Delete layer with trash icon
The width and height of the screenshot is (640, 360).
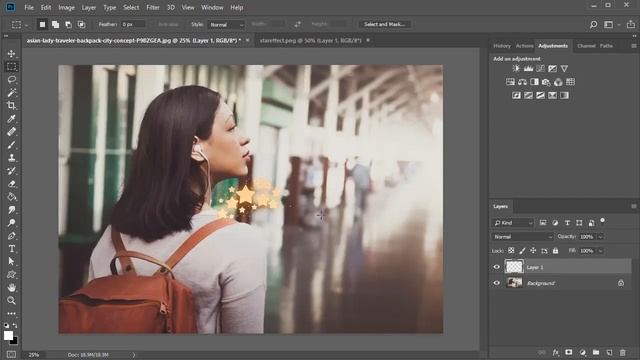622,352
